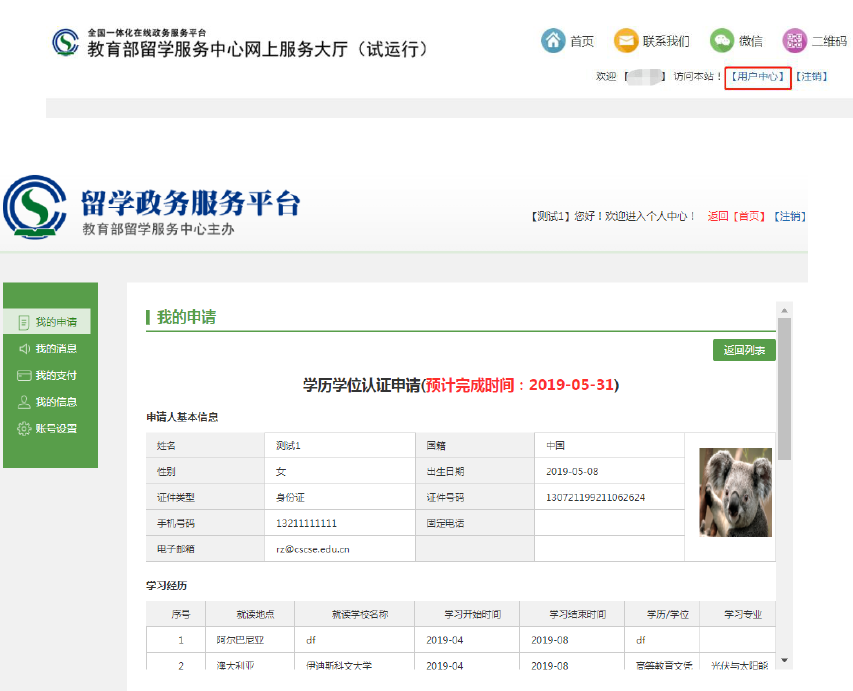
Task: Click 【注销】 link in personal center header
Action: click(x=790, y=216)
